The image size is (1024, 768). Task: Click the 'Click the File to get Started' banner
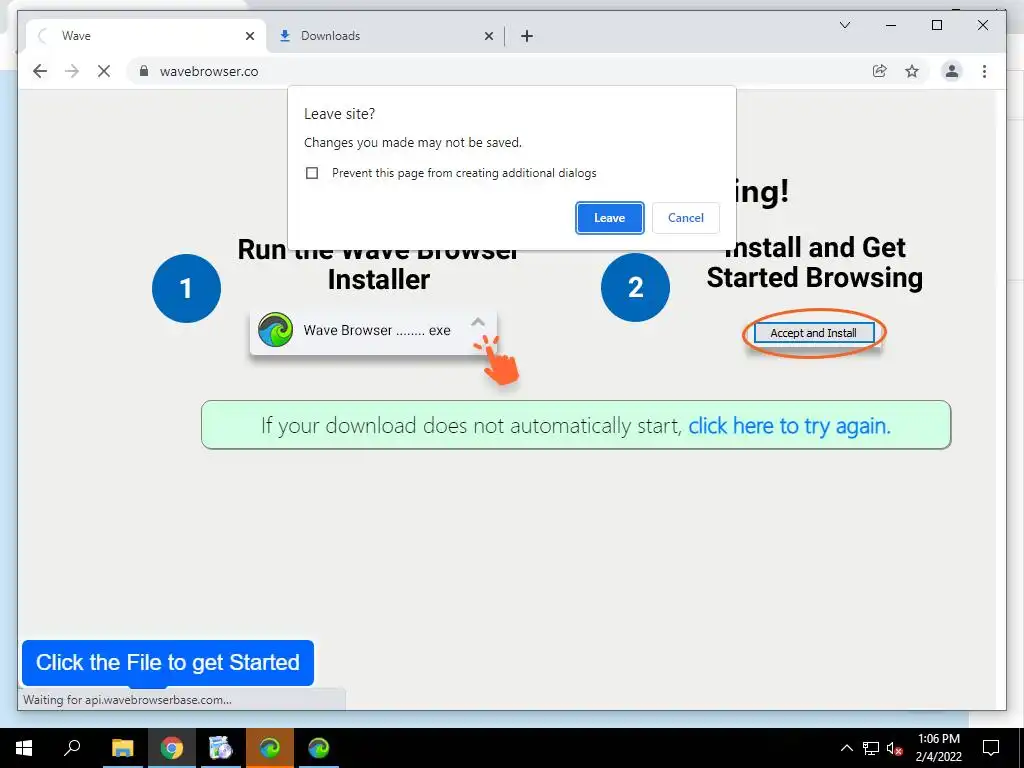tap(168, 663)
